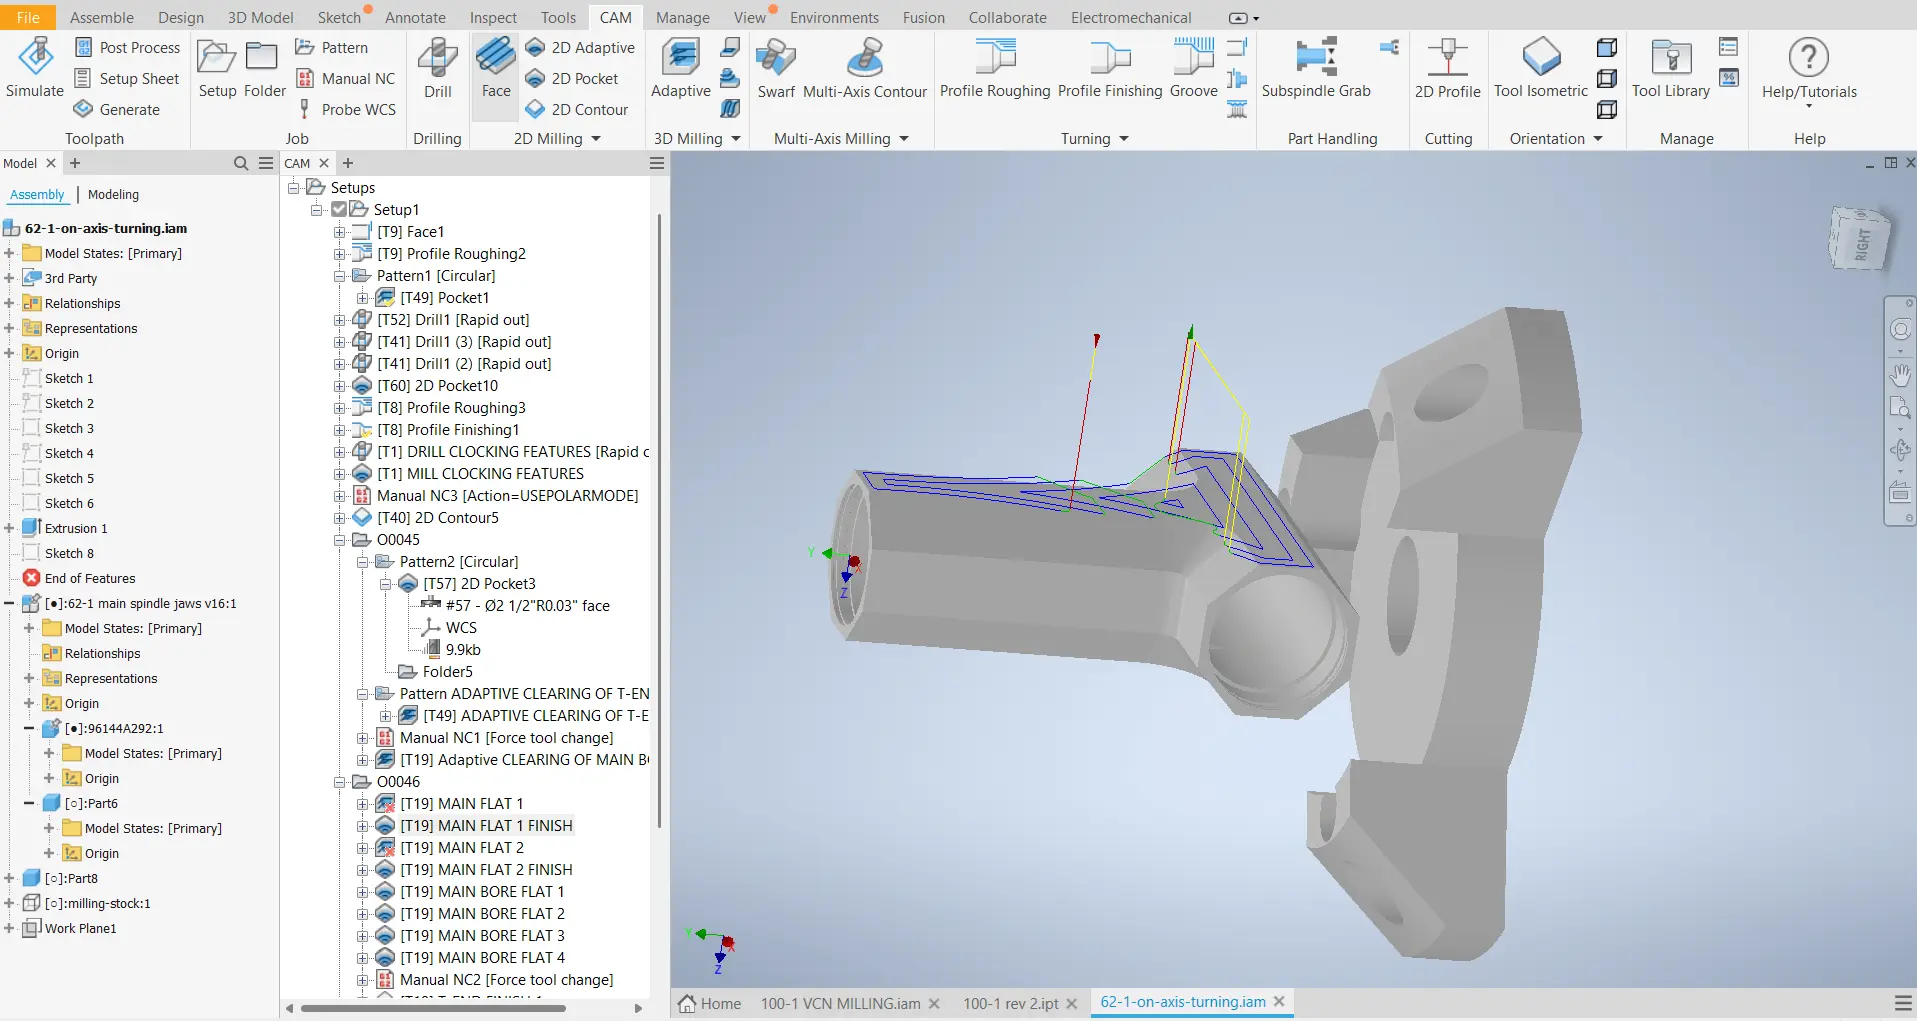
Task: Add a new Folder in Job
Action: pos(264,68)
